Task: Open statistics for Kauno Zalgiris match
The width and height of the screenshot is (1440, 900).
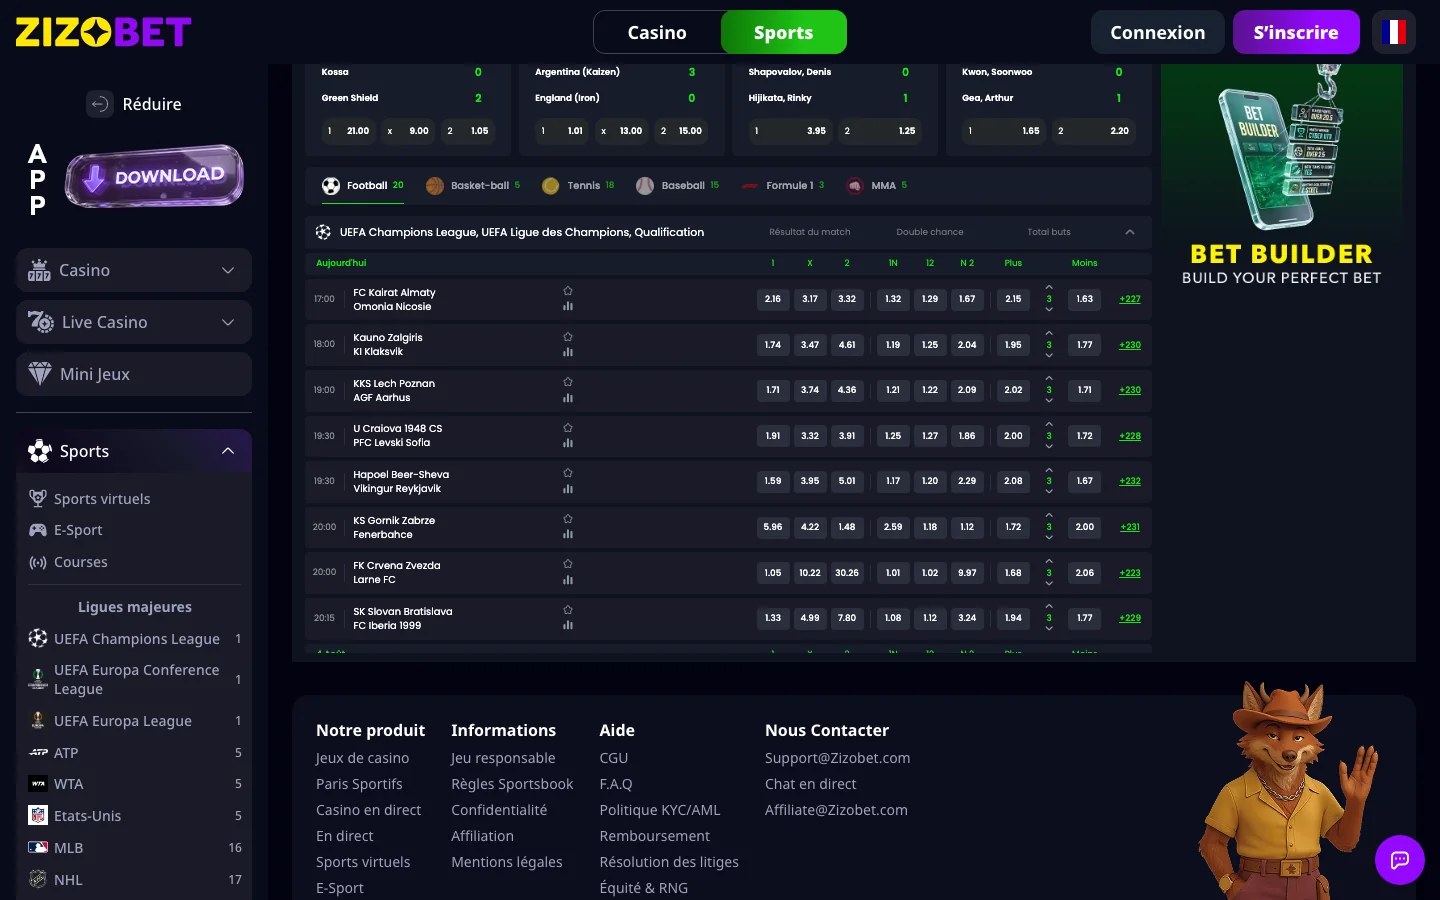Action: click(568, 352)
